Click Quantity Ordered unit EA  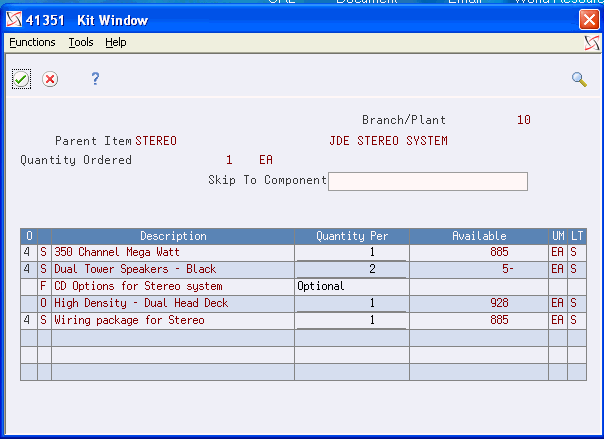(x=266, y=160)
